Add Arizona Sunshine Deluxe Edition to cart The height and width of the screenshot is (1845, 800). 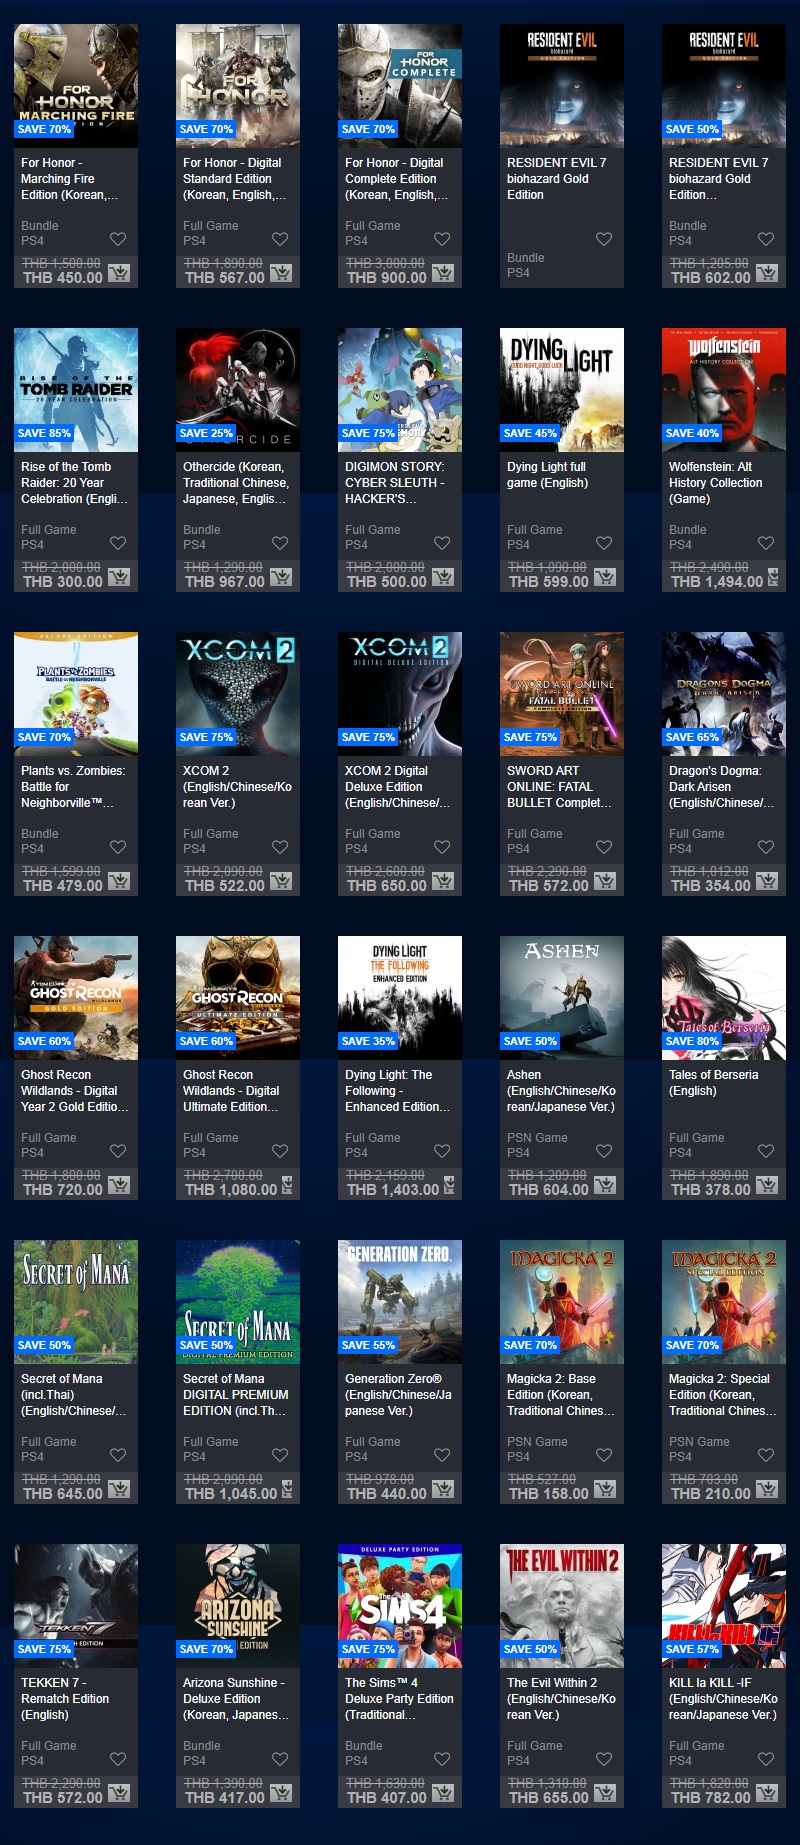click(x=281, y=1793)
